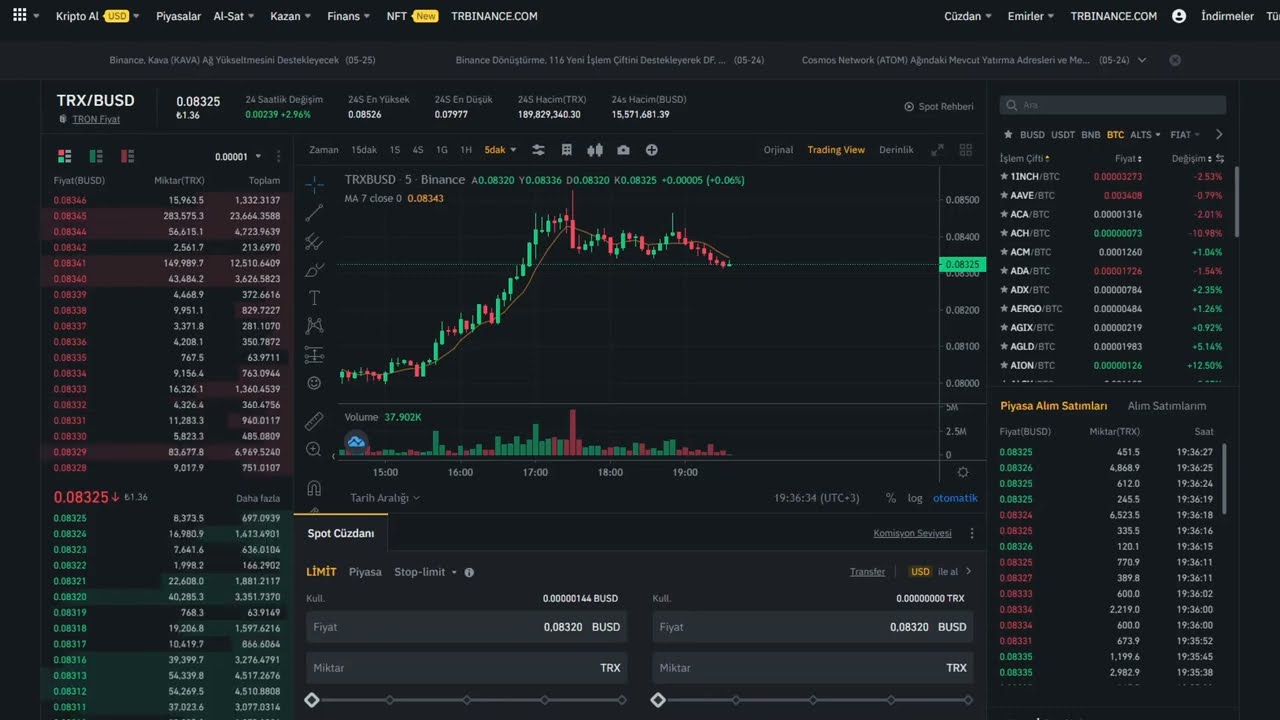
Task: Select the prediction and measurement tool
Action: click(314, 355)
